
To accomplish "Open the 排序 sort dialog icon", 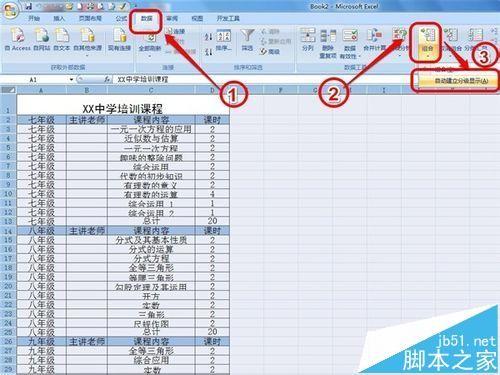I will (224, 36).
